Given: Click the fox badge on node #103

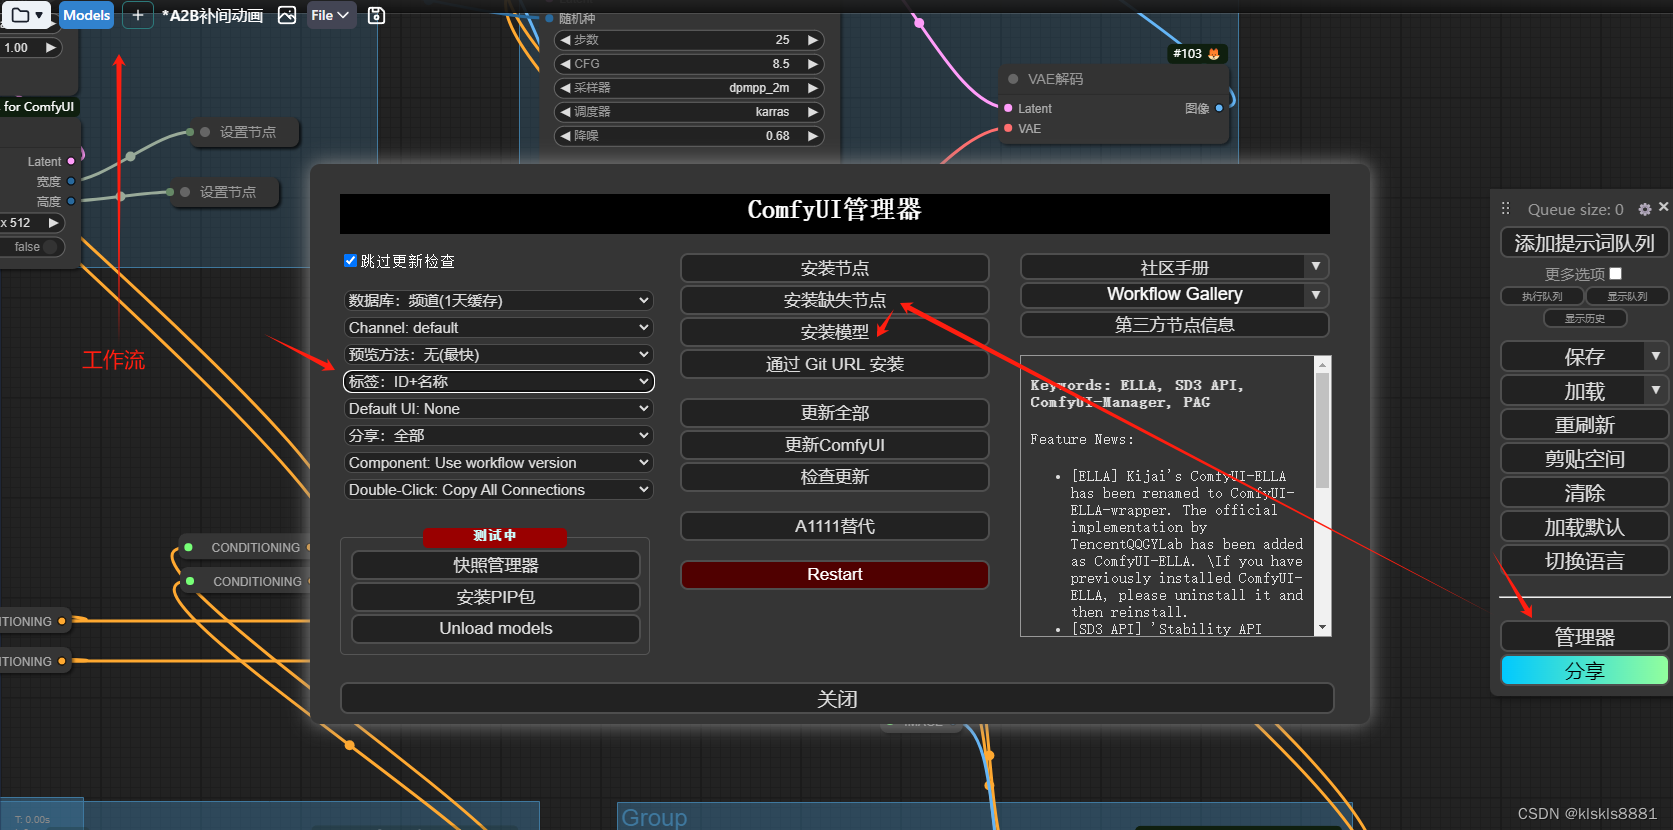Looking at the screenshot, I should (x=1214, y=54).
